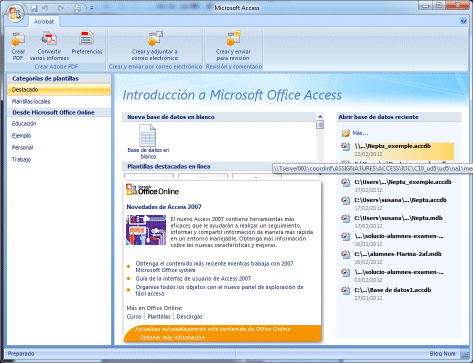Open the Más... folder icon

346,133
